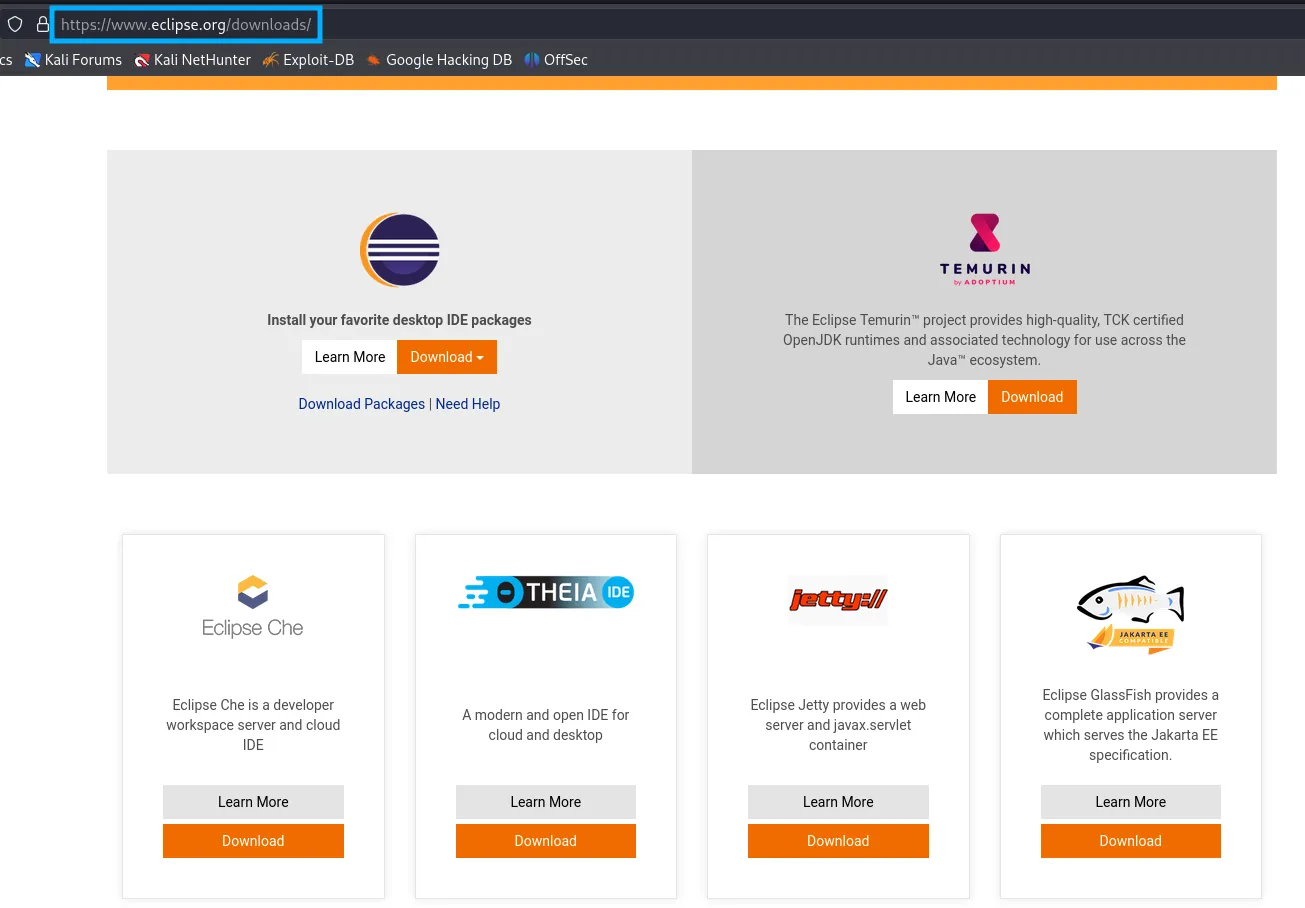This screenshot has height=908, width=1305.
Task: Click the Temurin Download button
Action: click(1032, 397)
